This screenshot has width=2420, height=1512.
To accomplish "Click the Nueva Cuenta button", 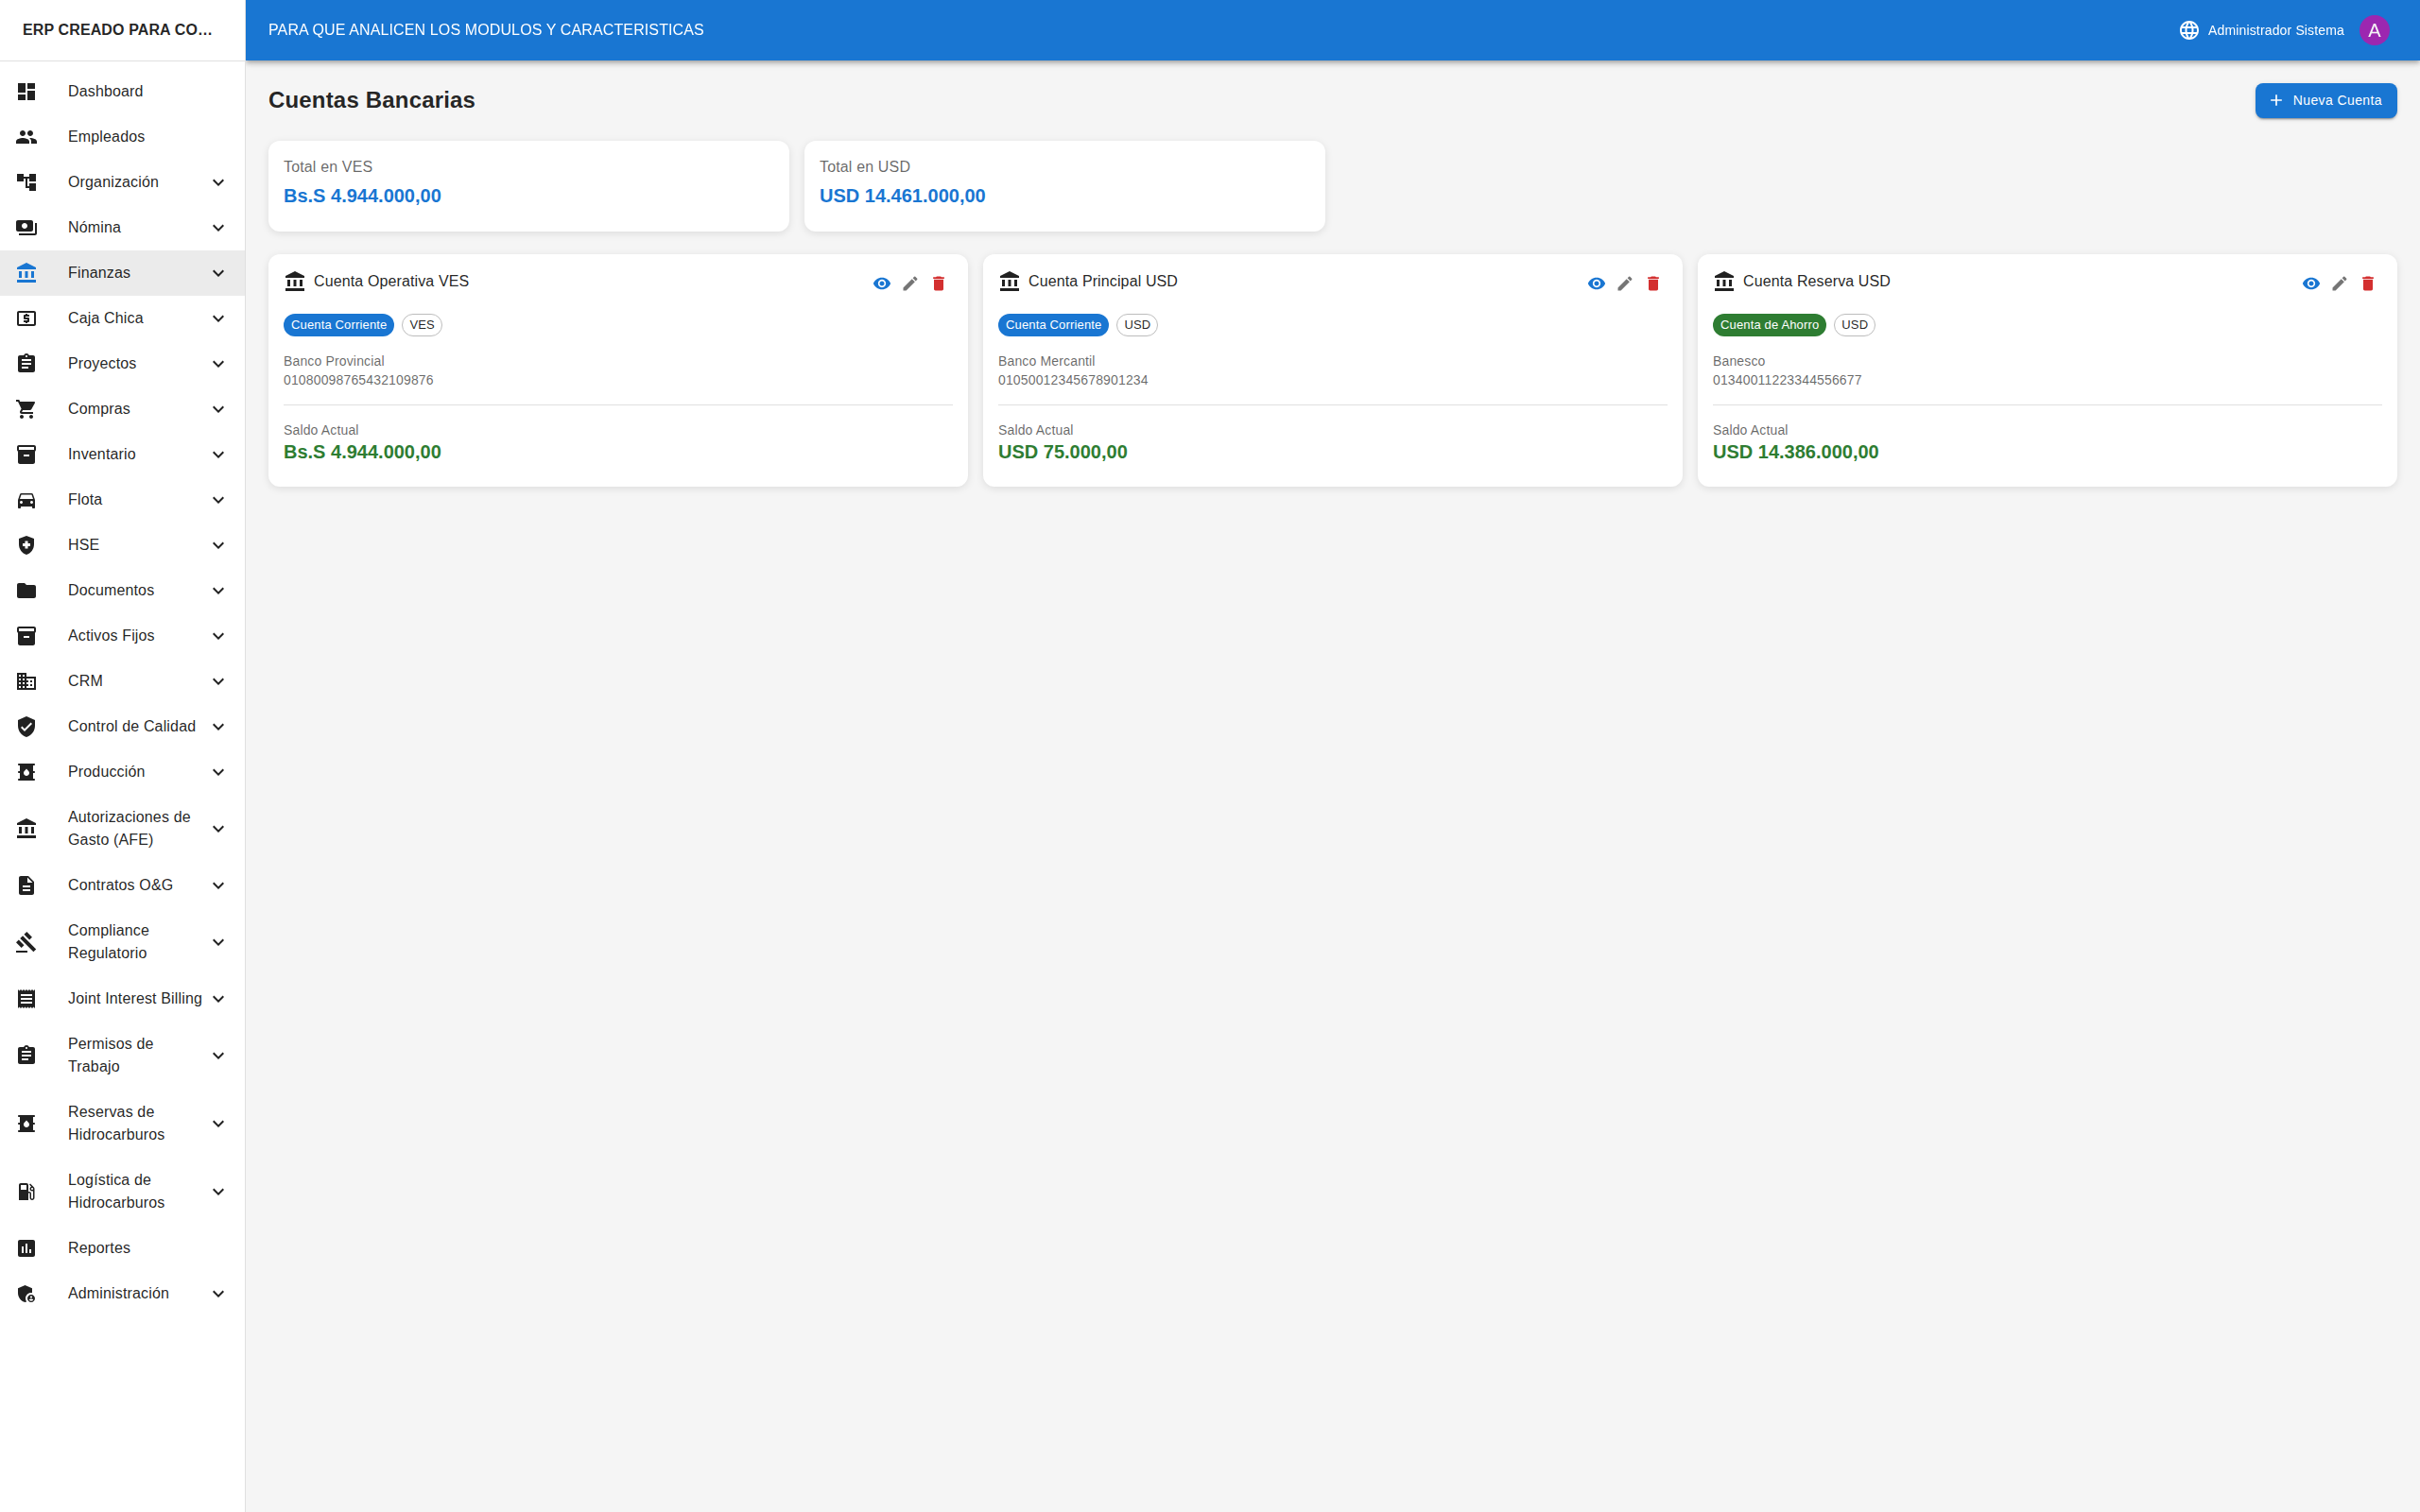I will pyautogui.click(x=2325, y=101).
